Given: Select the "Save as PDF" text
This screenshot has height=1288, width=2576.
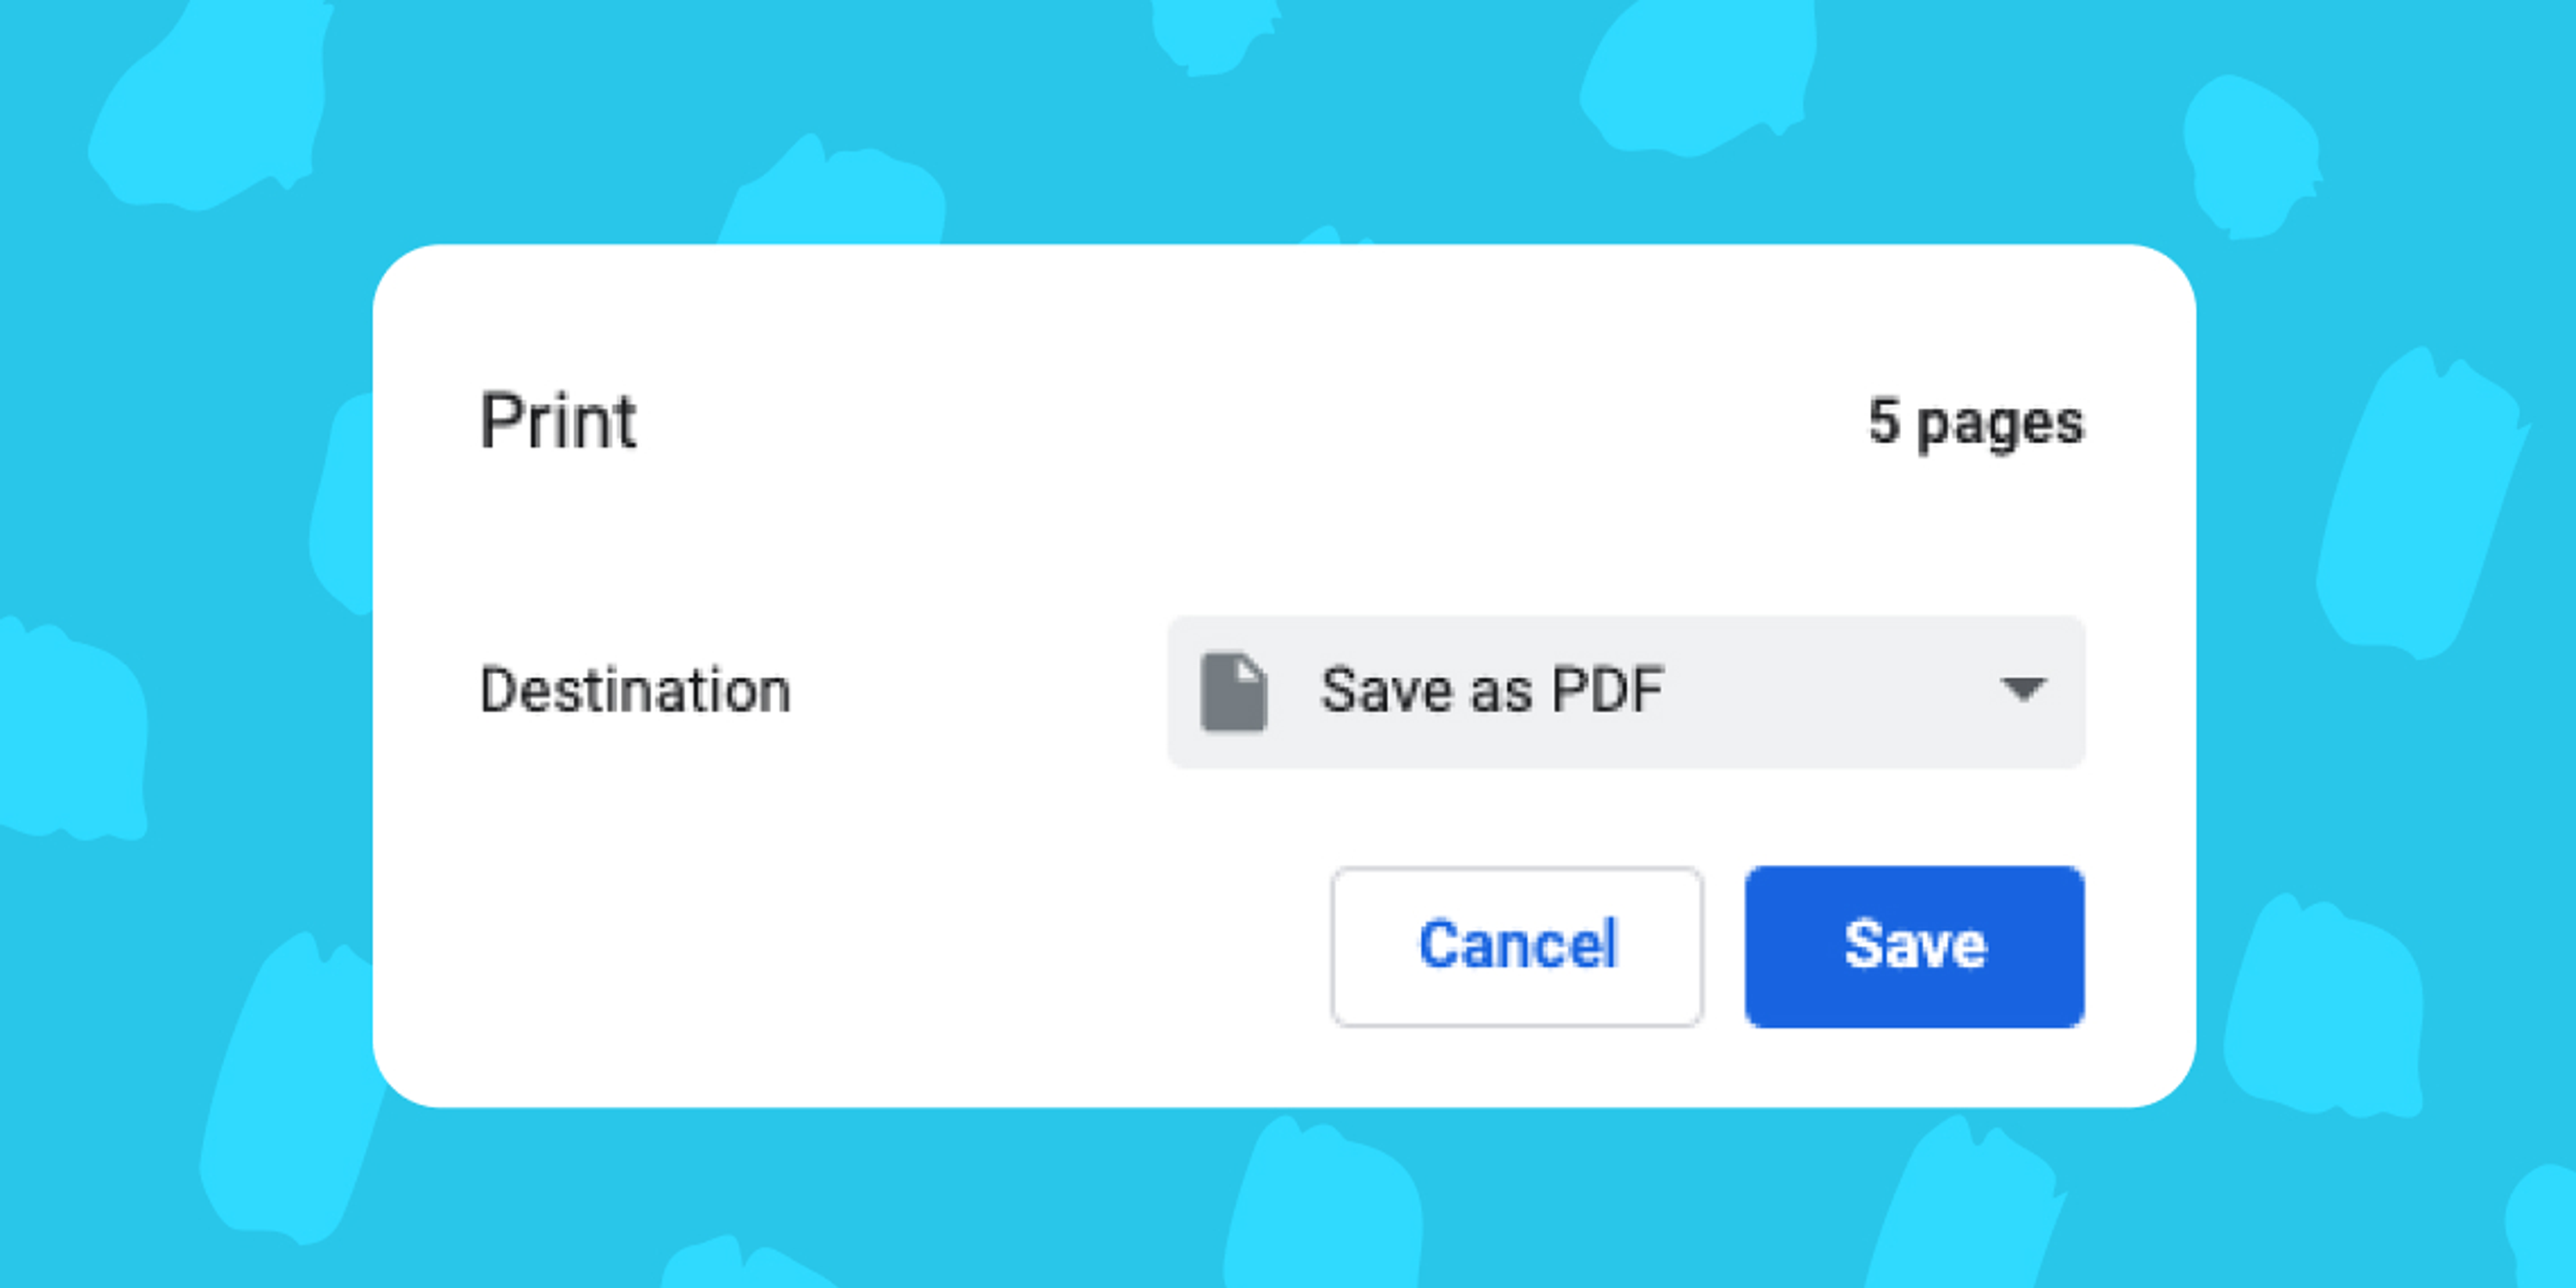Looking at the screenshot, I should pyautogui.click(x=1492, y=690).
